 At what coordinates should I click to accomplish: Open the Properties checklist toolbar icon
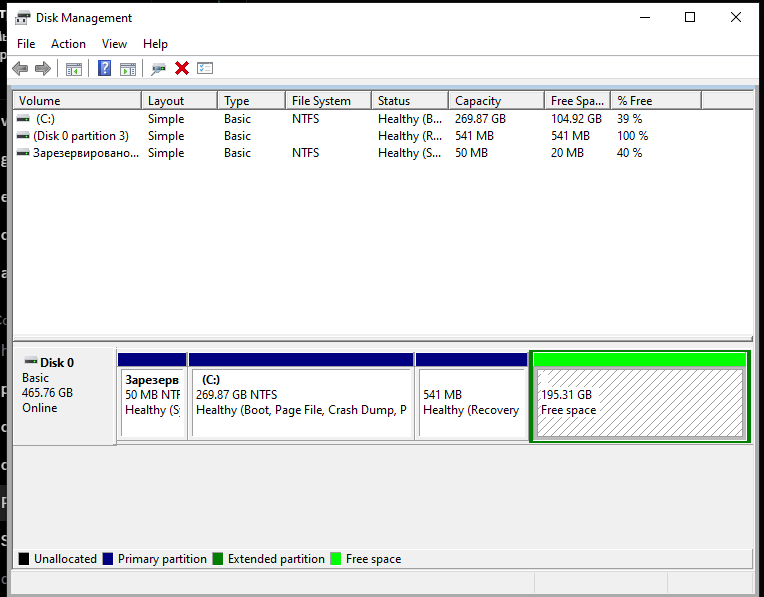[205, 68]
